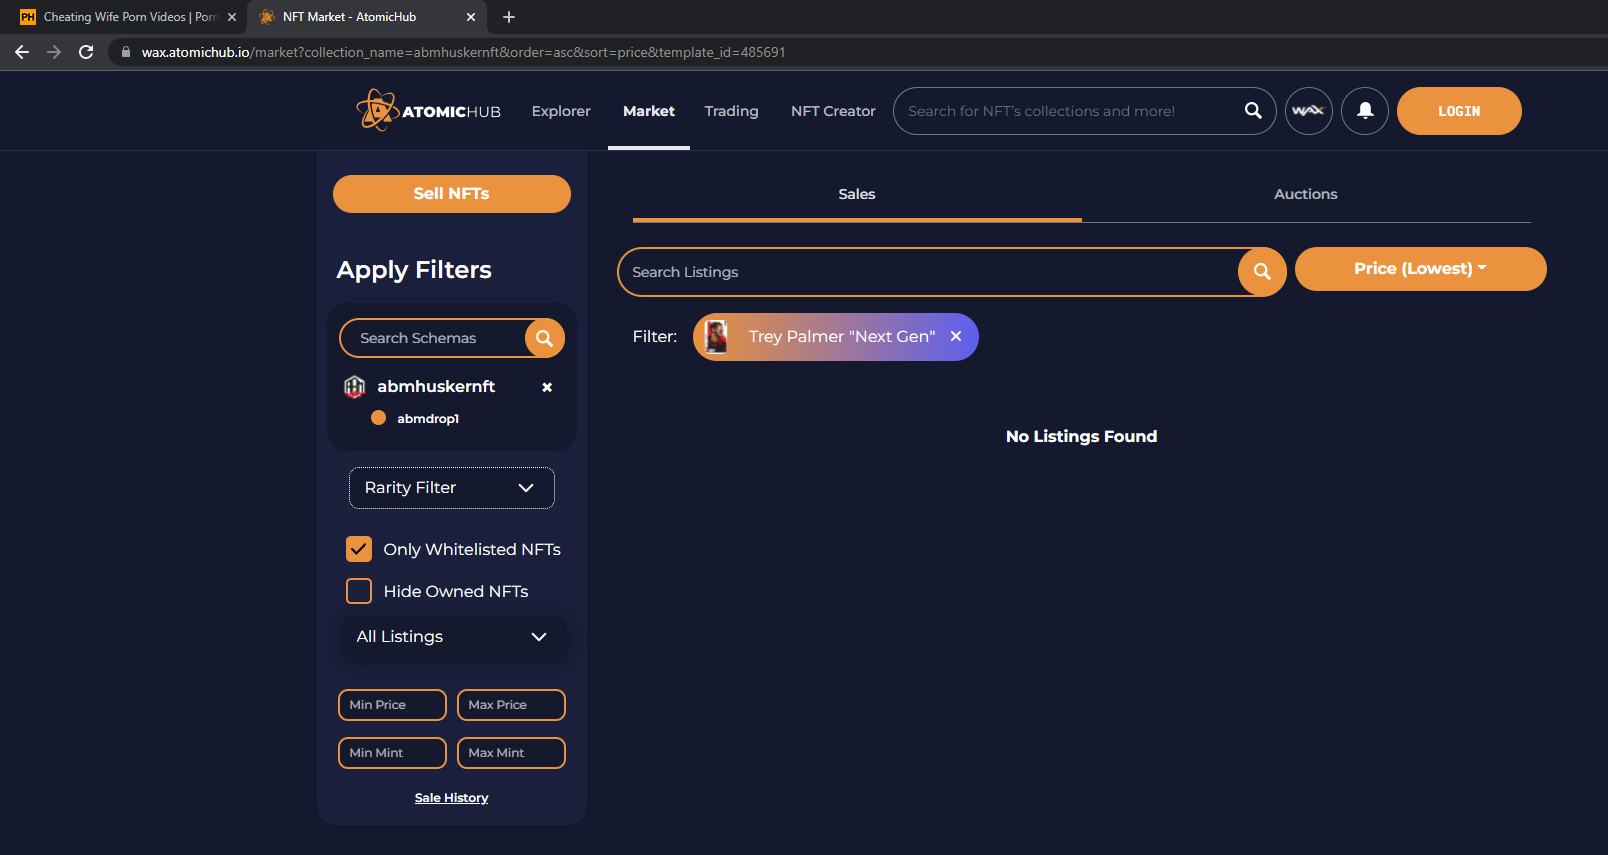Open the Market menu item
Screen dimensions: 1608x855
pos(649,111)
